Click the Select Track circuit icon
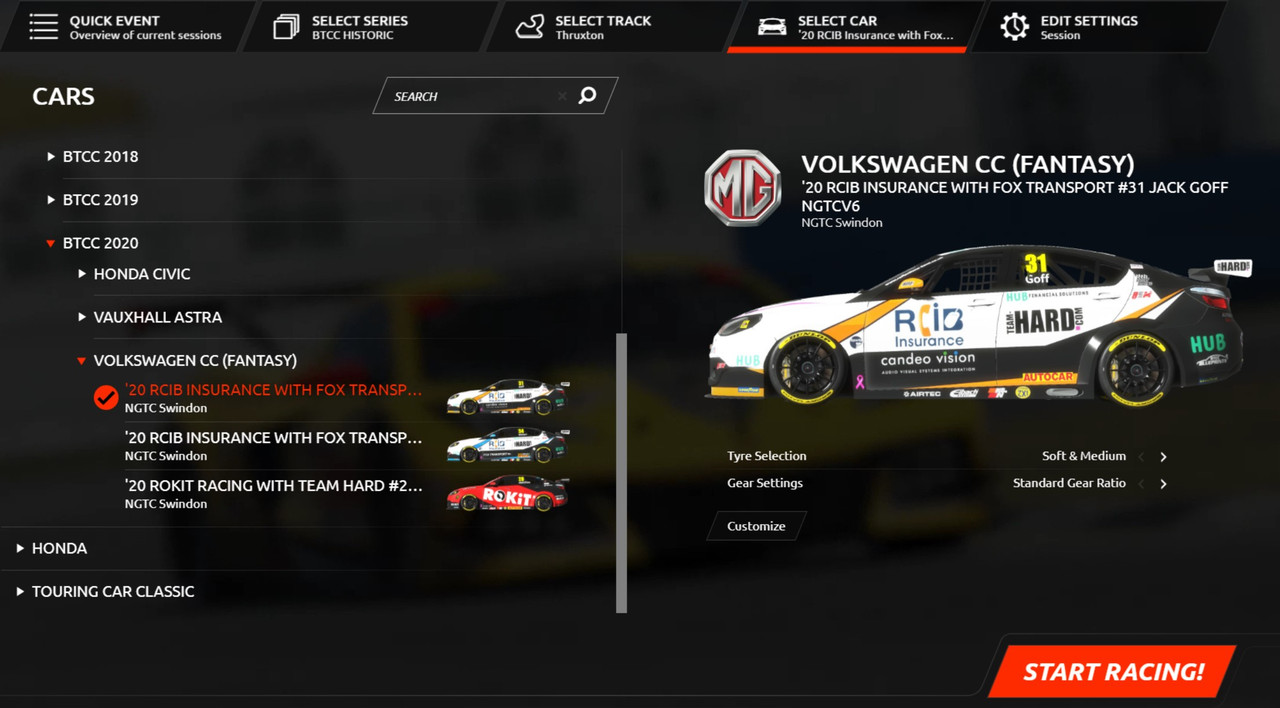The width and height of the screenshot is (1280, 708). pos(530,27)
